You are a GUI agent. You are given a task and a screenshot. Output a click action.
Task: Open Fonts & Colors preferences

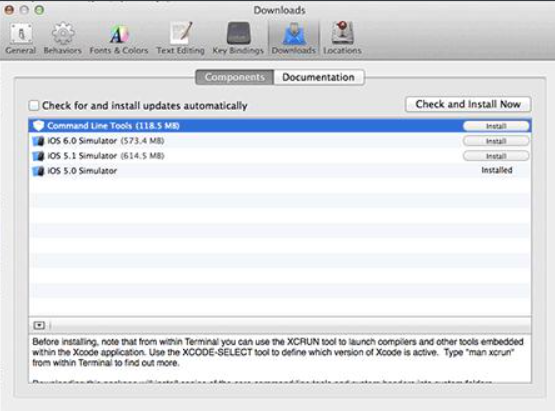(x=119, y=38)
